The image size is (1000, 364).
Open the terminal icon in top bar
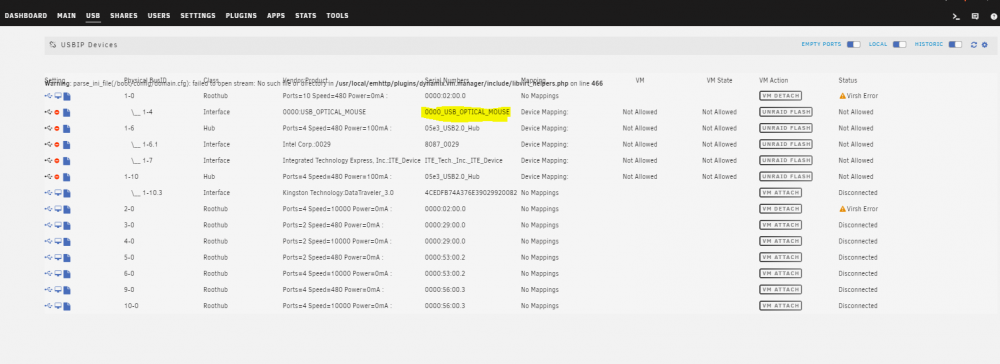[956, 16]
